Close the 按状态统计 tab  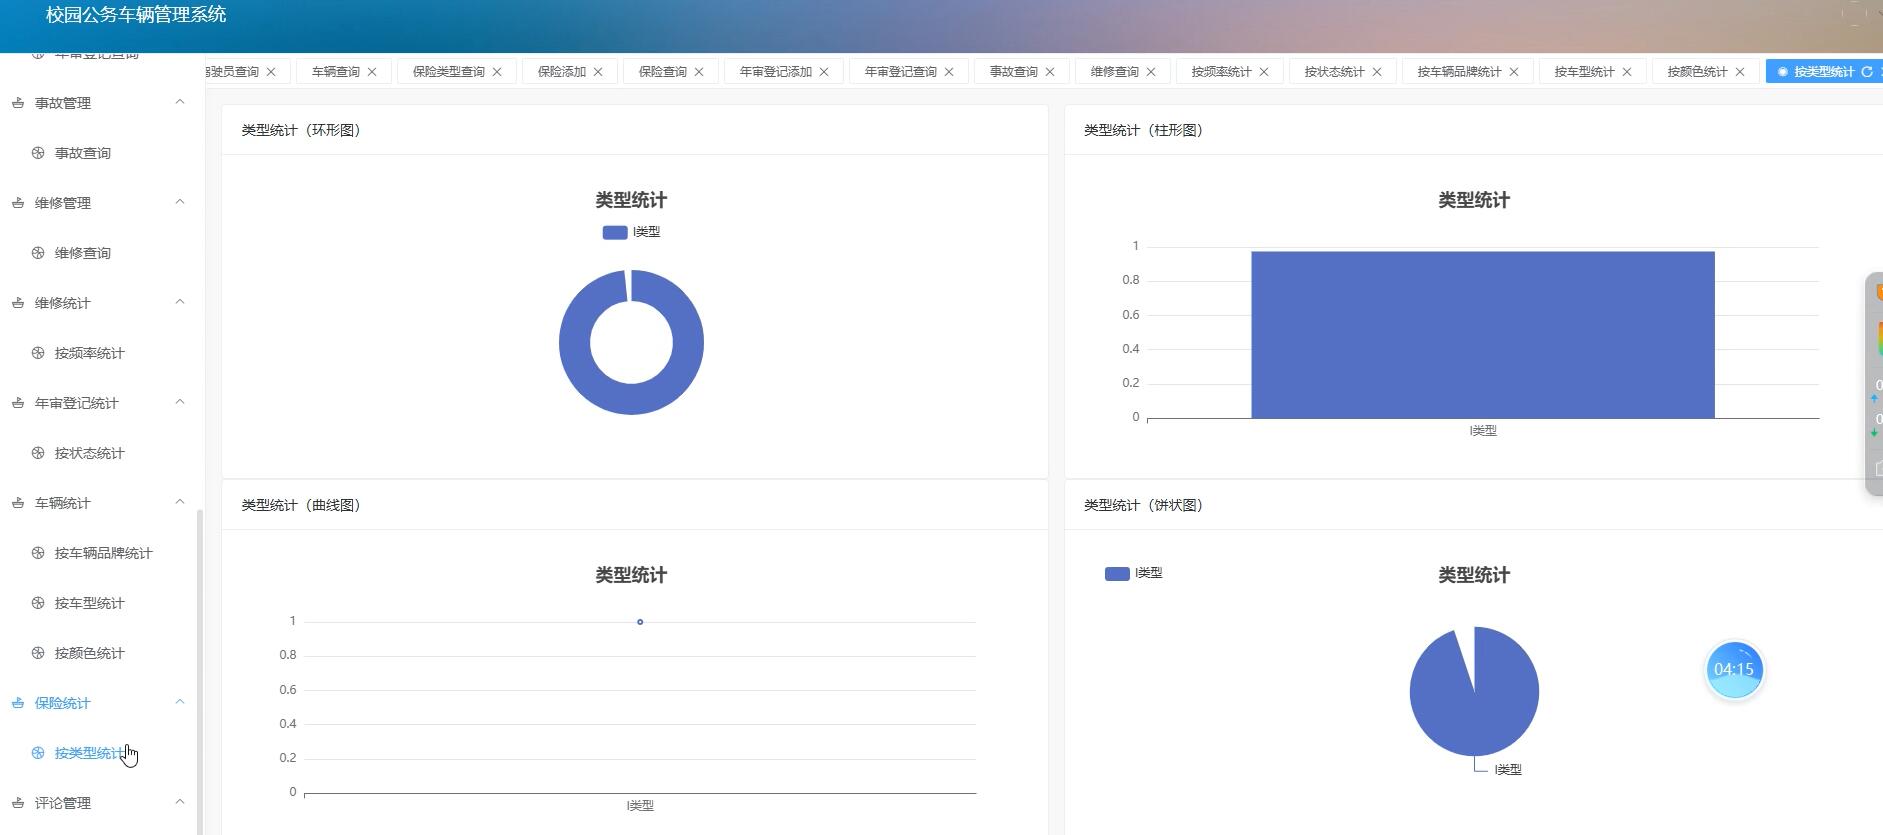tap(1377, 72)
